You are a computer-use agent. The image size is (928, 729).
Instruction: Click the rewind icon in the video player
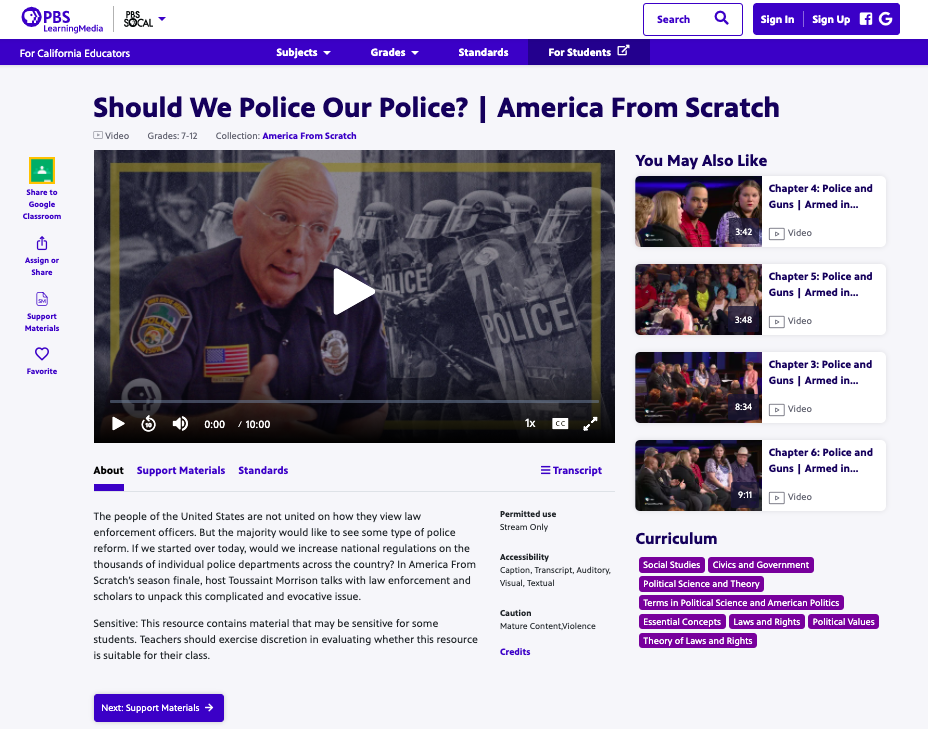(x=149, y=423)
